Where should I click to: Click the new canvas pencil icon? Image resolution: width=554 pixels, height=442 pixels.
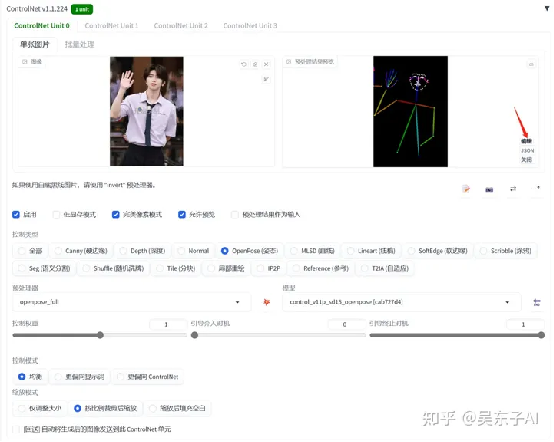466,189
